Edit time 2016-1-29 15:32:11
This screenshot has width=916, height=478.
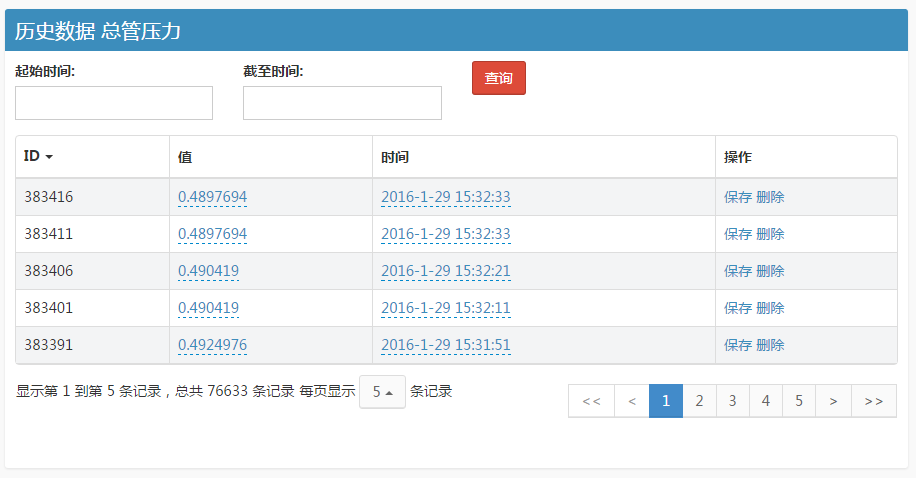446,307
